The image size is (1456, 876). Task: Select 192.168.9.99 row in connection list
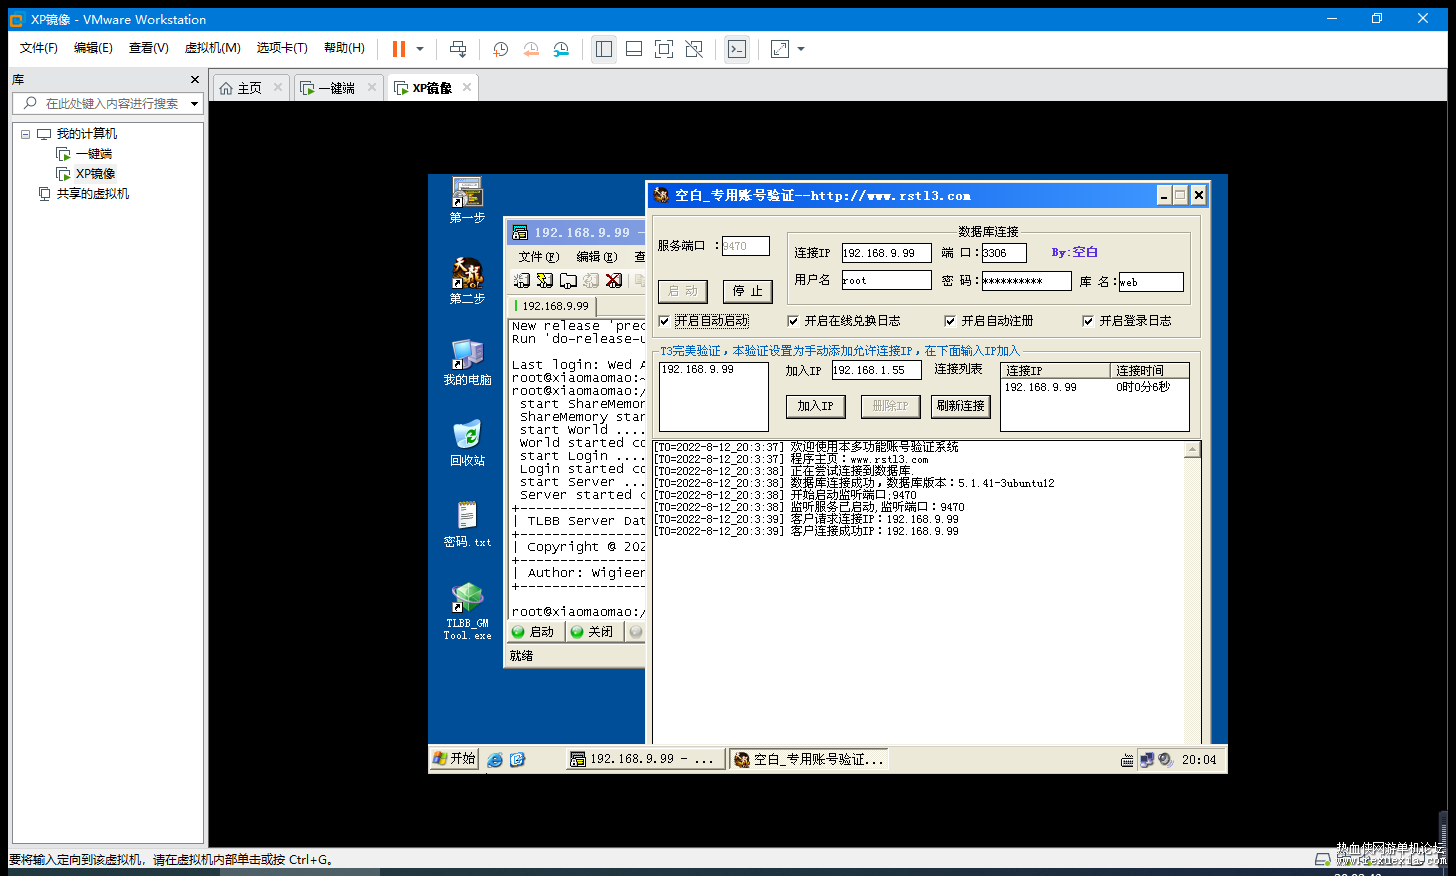(x=1094, y=387)
